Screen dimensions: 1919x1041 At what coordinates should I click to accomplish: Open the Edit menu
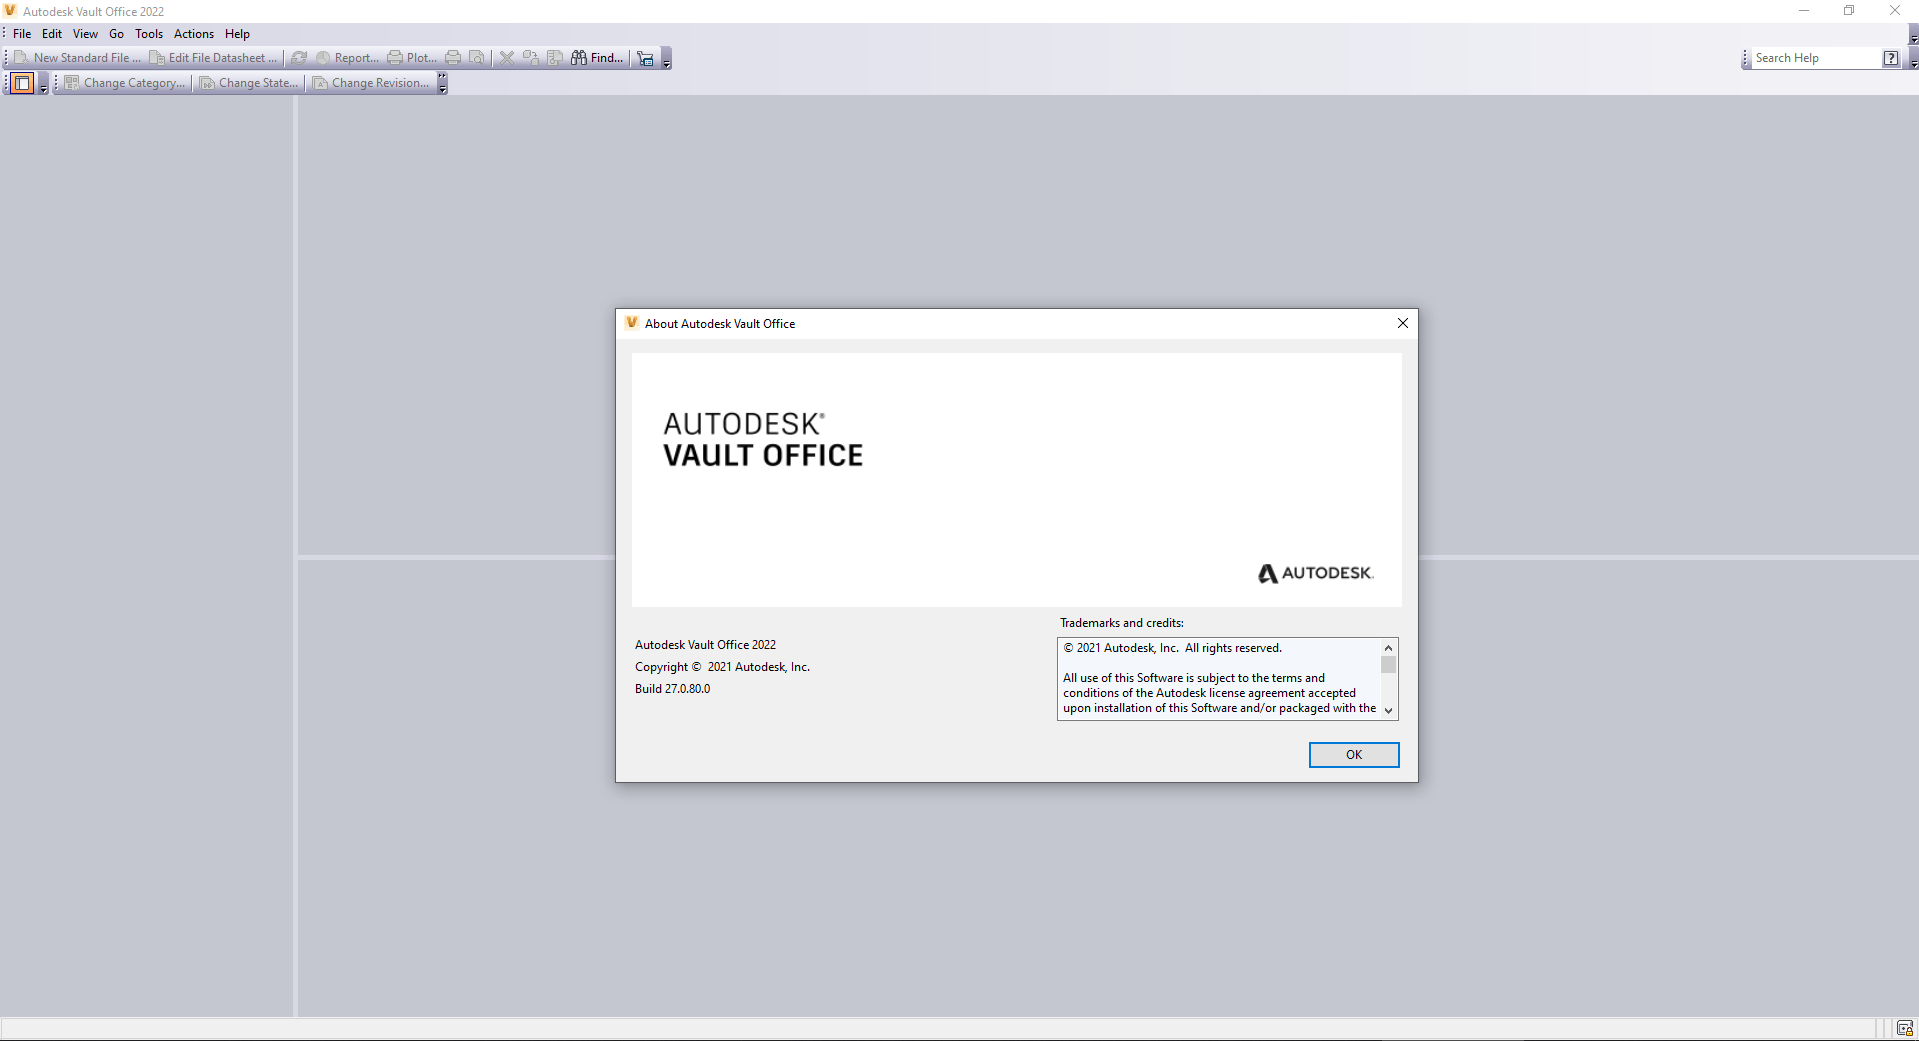click(x=52, y=34)
